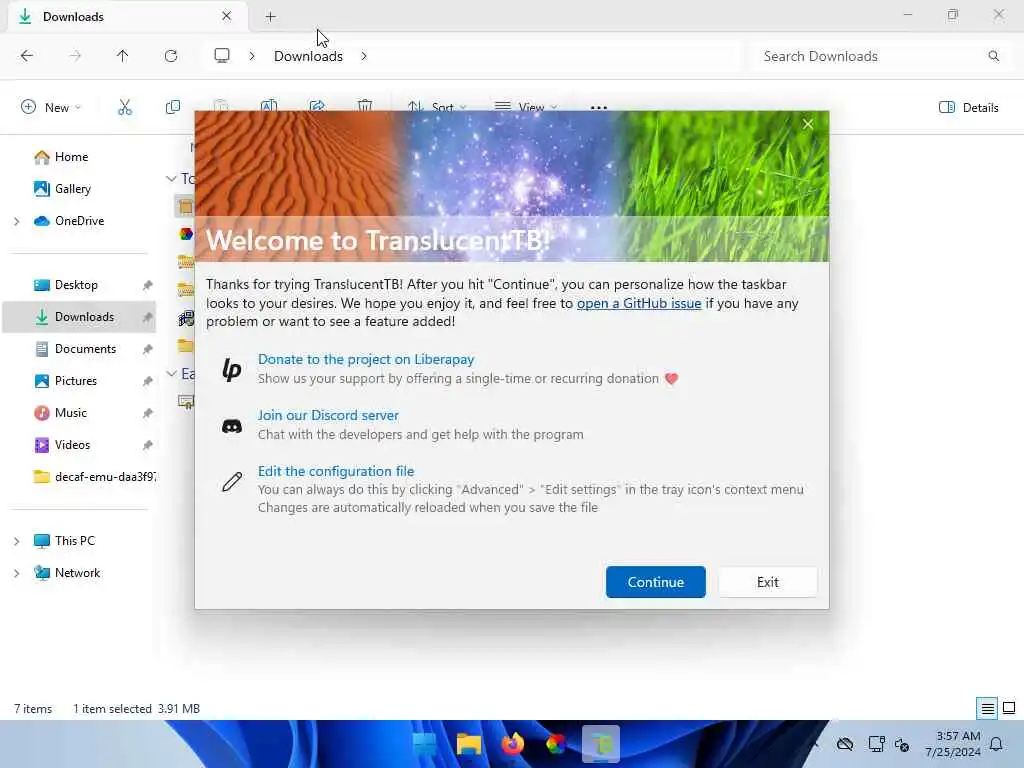1024x768 pixels.
Task: Toggle the Details pane
Action: point(968,108)
